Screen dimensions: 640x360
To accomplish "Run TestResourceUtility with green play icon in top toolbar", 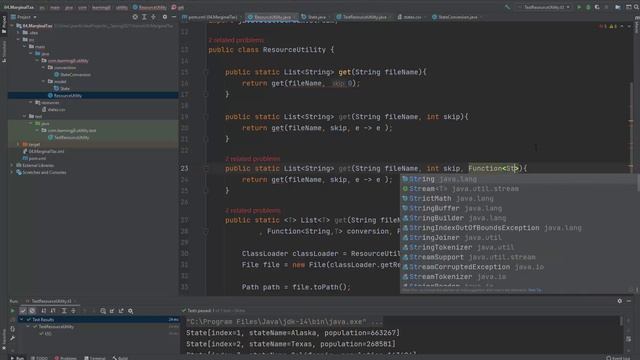I will click(579, 7).
